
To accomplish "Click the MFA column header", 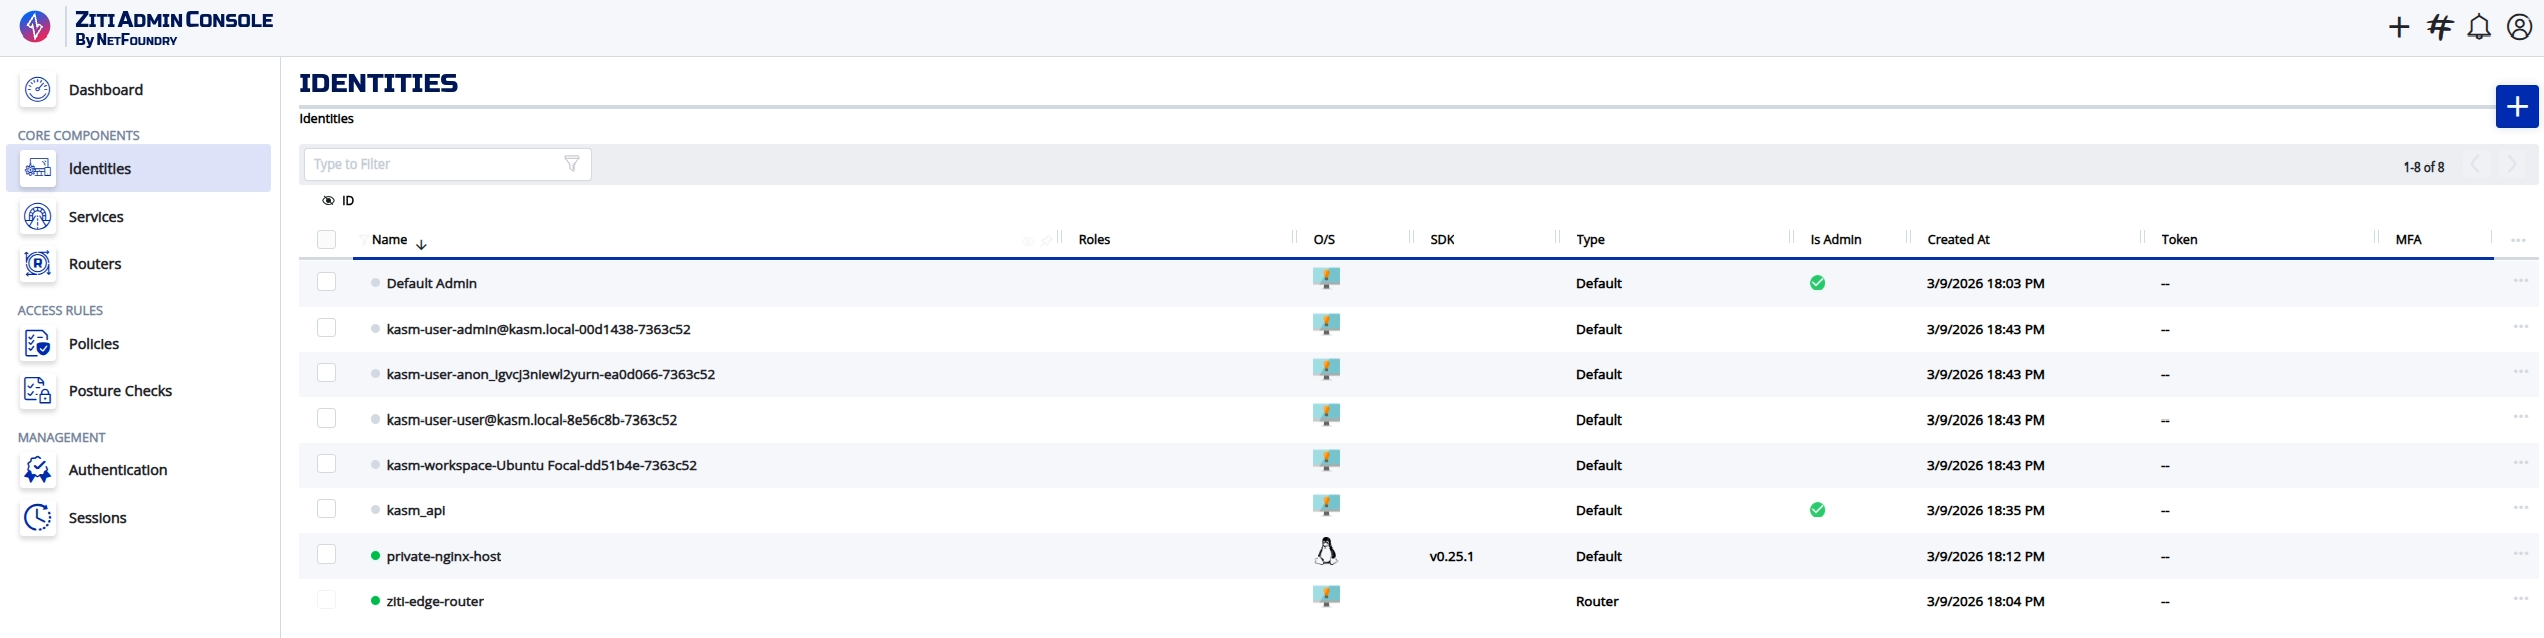I will tap(2408, 240).
